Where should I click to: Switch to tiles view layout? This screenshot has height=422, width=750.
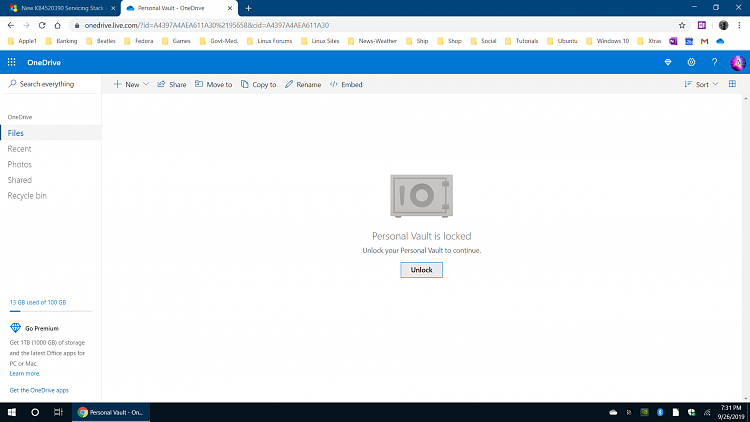coord(732,84)
